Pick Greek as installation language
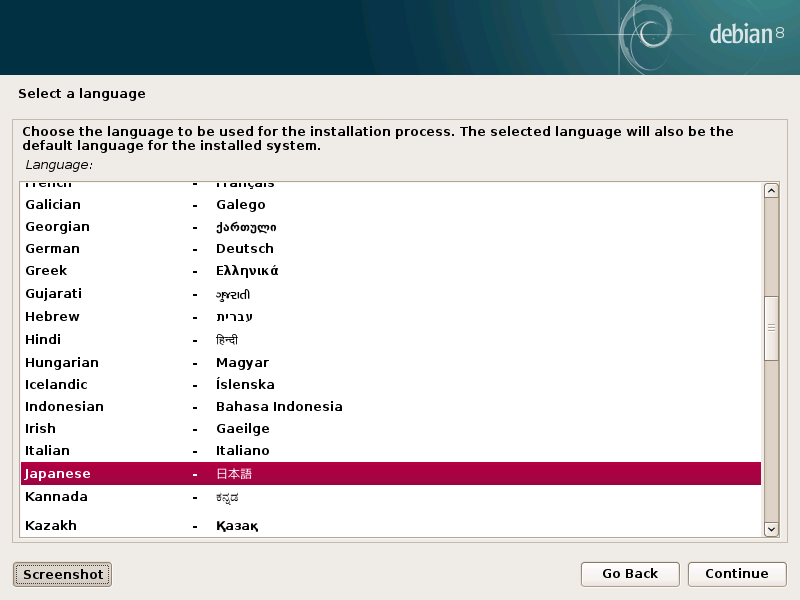The width and height of the screenshot is (800, 600). pos(46,271)
